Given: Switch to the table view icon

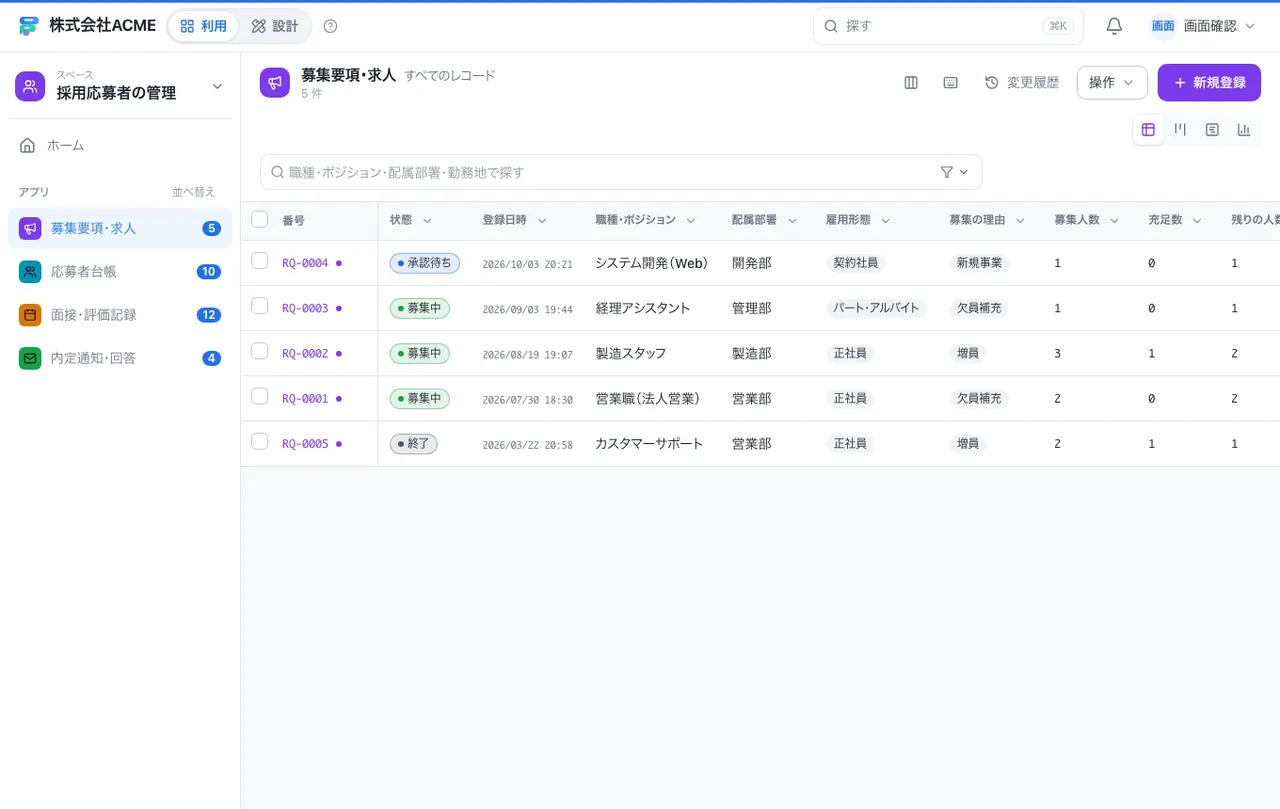Looking at the screenshot, I should click(x=1148, y=130).
